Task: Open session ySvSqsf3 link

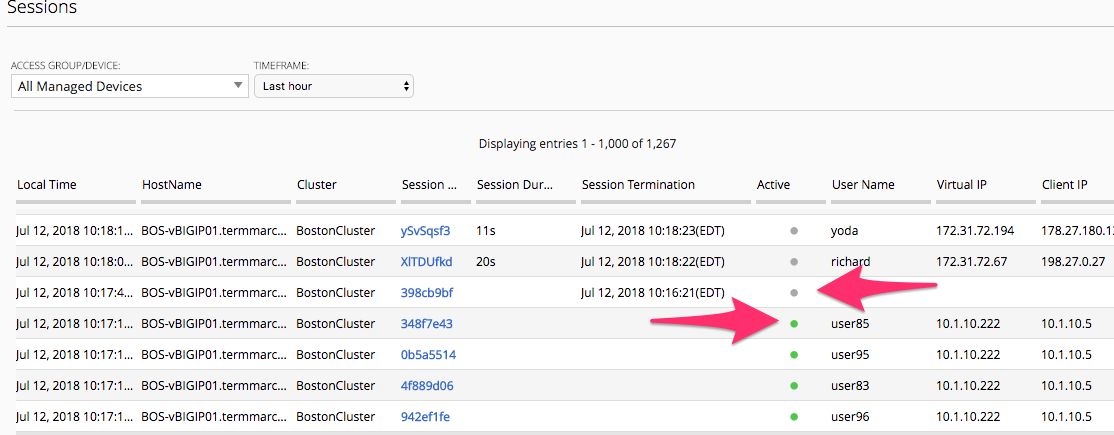Action: coord(426,231)
